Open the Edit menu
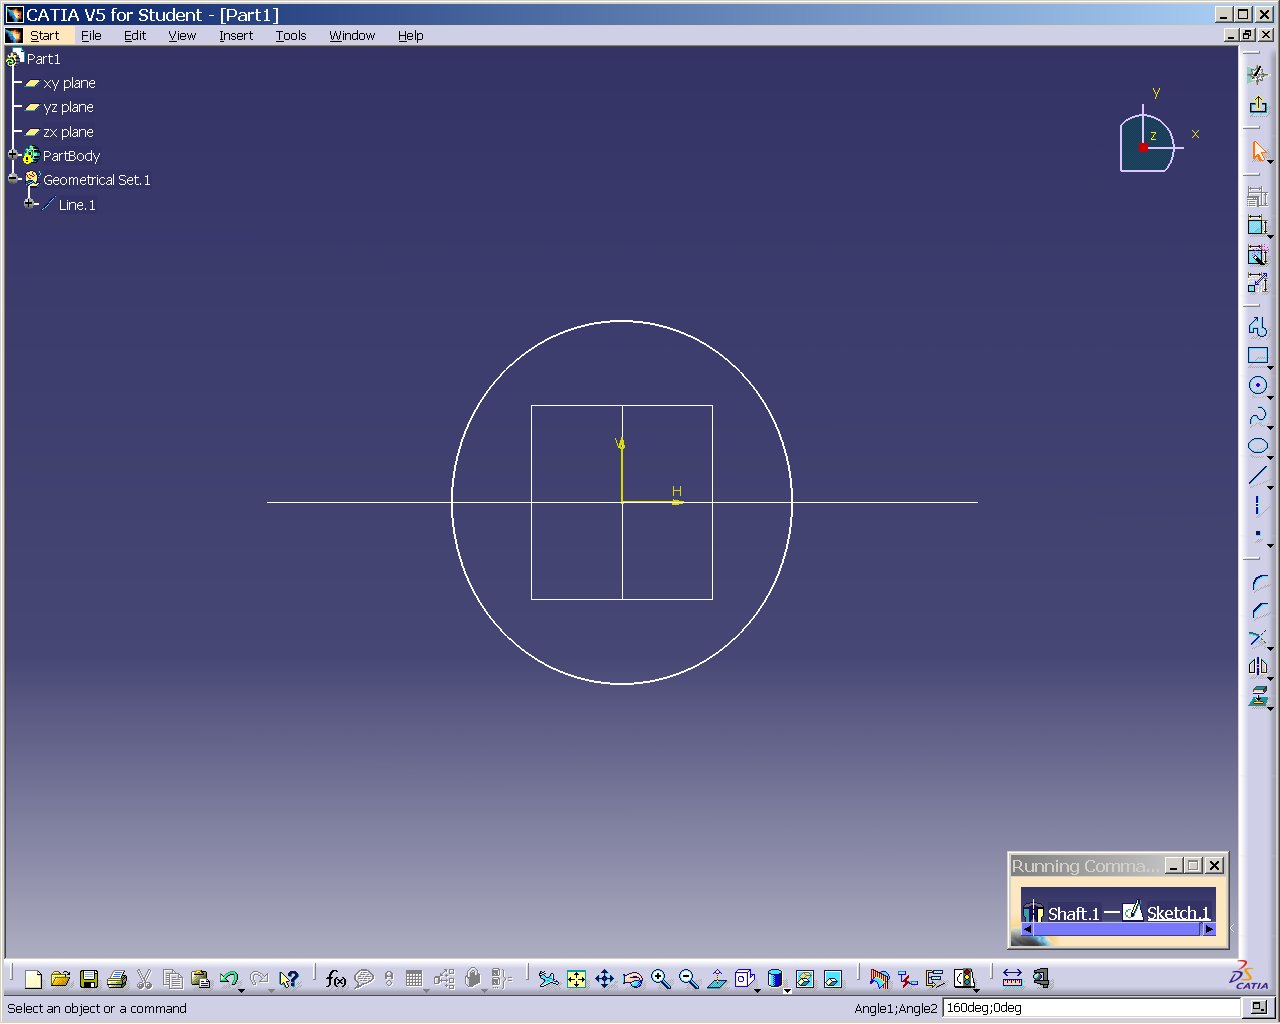1280x1024 pixels. pyautogui.click(x=135, y=35)
